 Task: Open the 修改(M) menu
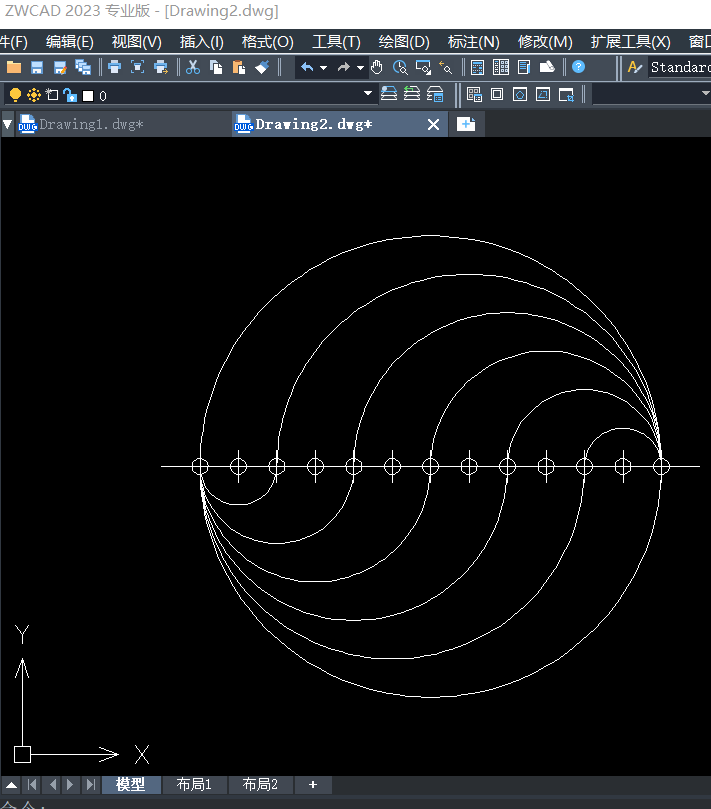click(545, 42)
